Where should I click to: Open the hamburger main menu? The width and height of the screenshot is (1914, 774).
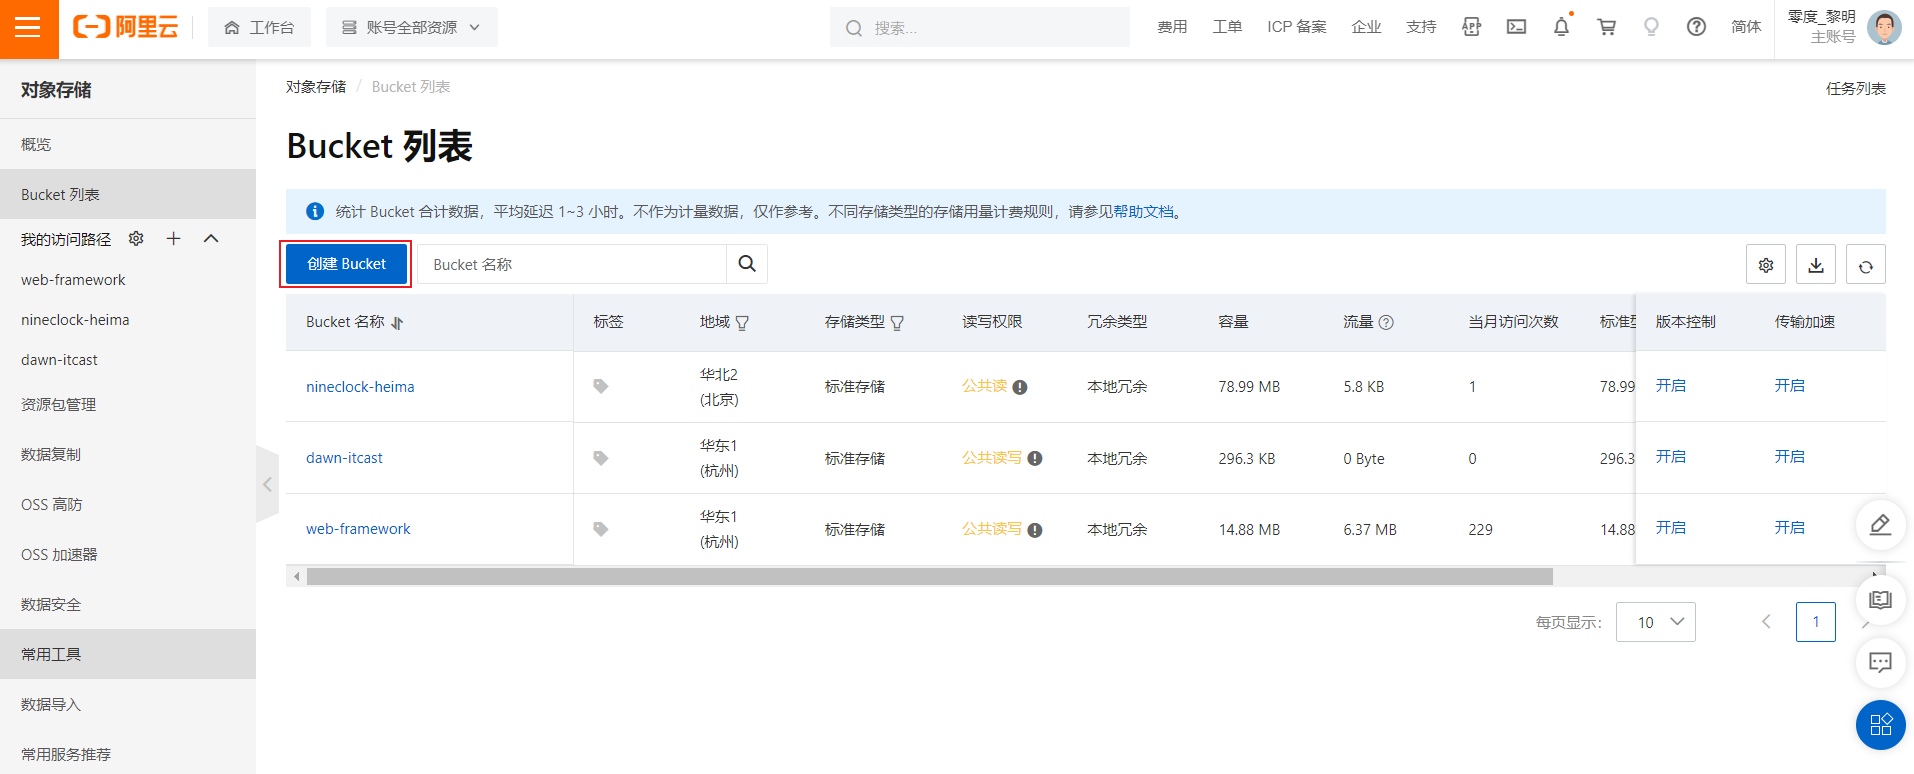click(28, 28)
